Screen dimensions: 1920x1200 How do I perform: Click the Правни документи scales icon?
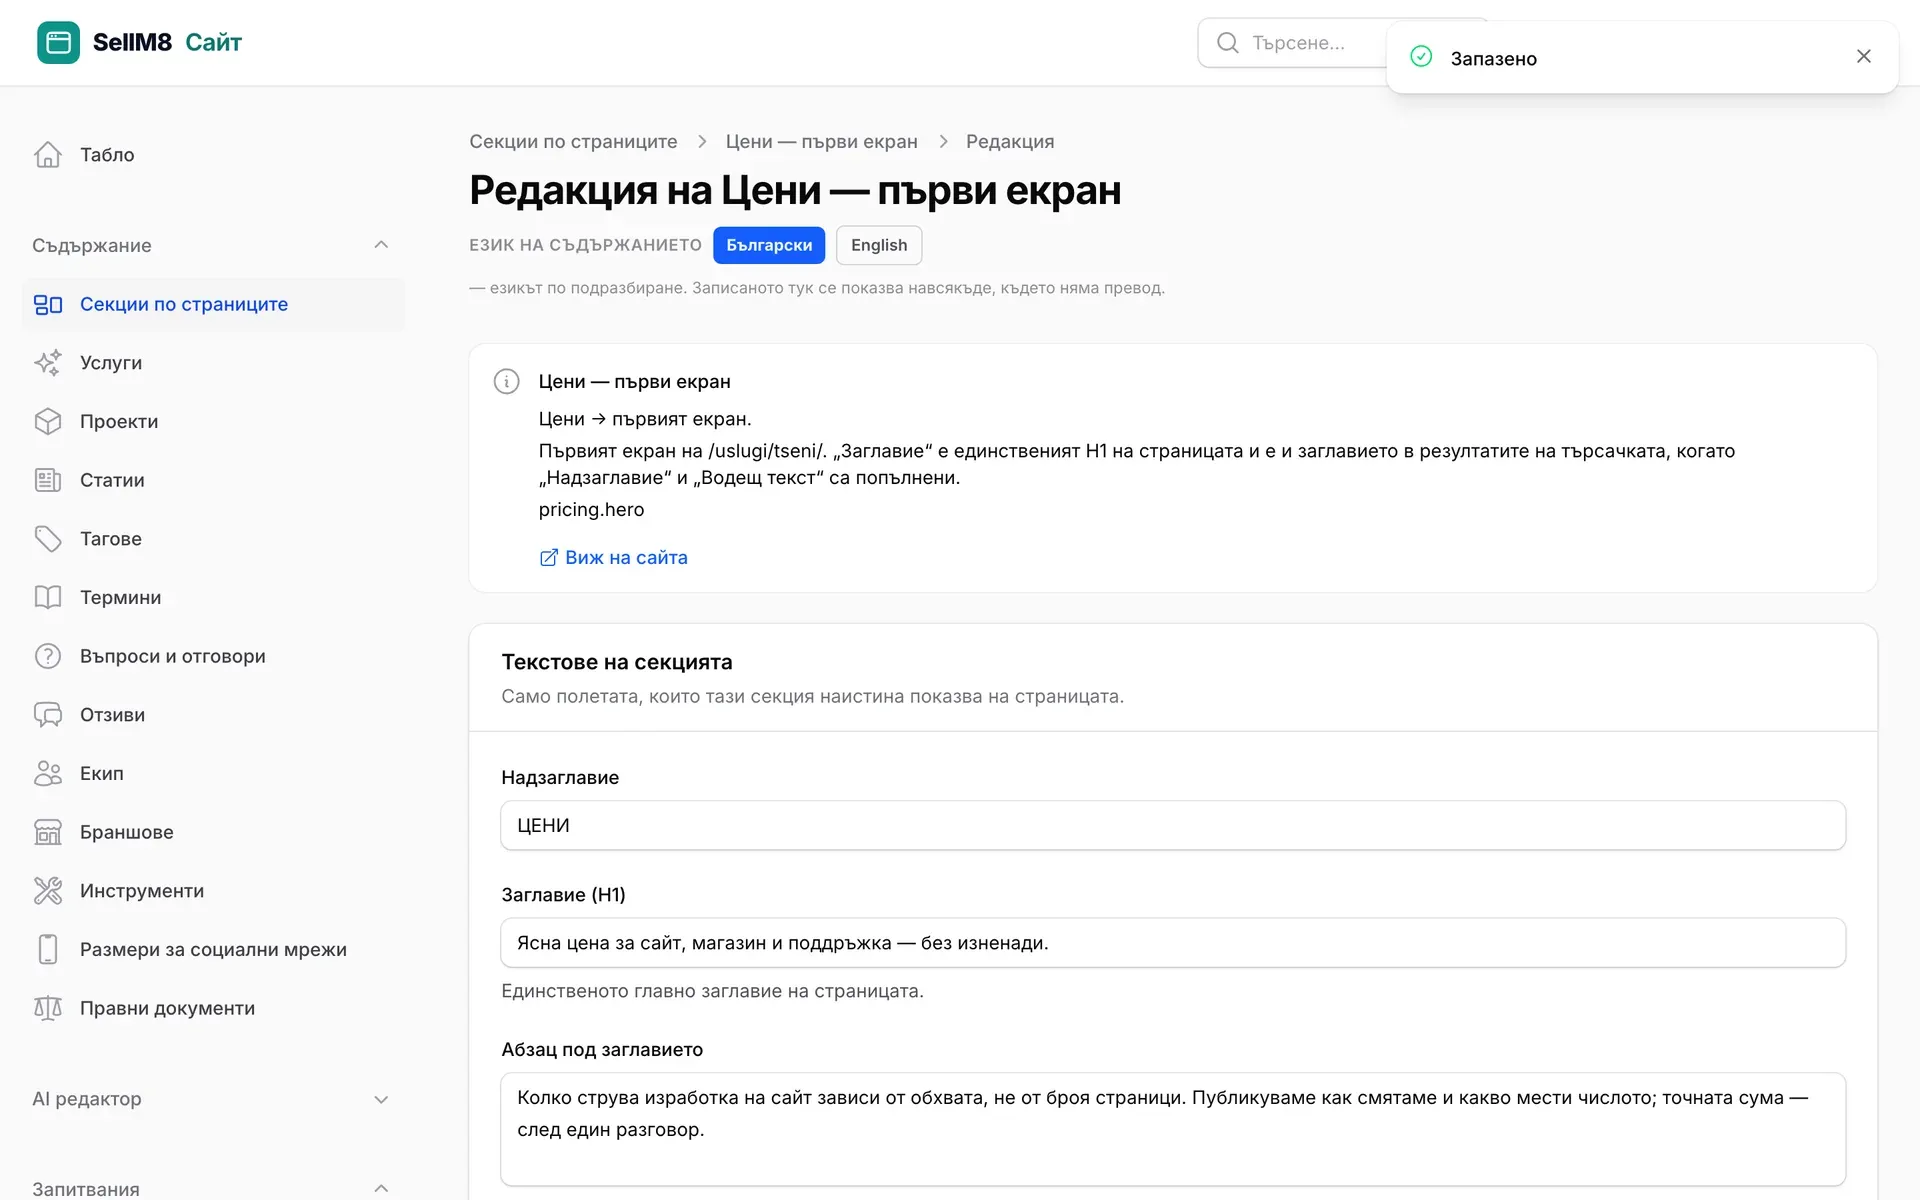pos(48,1008)
